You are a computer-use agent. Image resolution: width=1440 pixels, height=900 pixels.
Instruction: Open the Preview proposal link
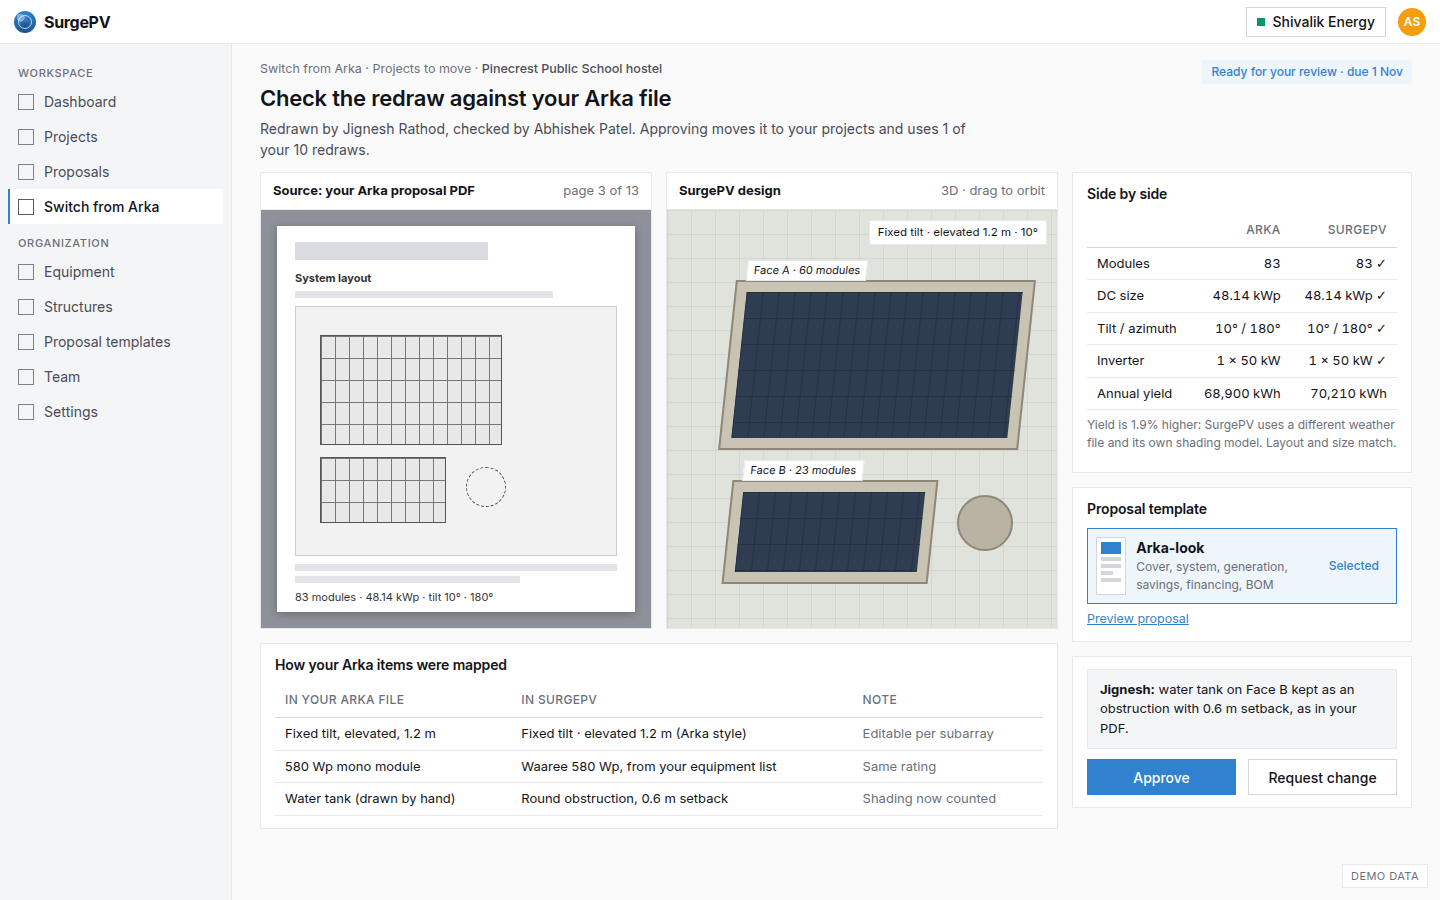[x=1138, y=619]
